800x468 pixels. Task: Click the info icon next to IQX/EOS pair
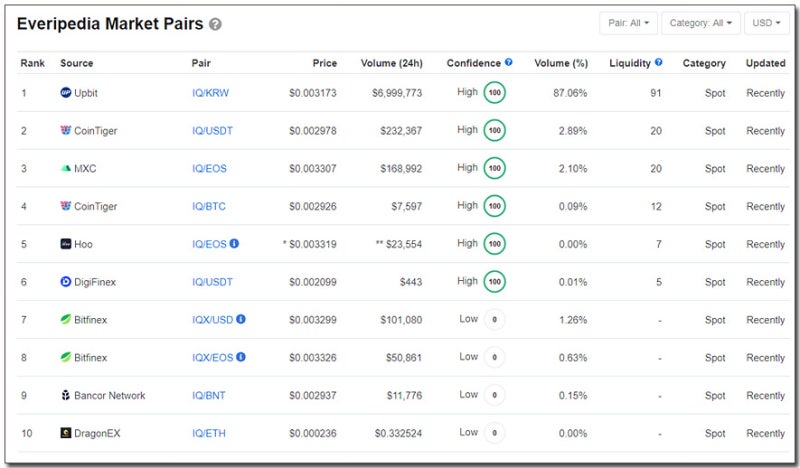pos(241,356)
